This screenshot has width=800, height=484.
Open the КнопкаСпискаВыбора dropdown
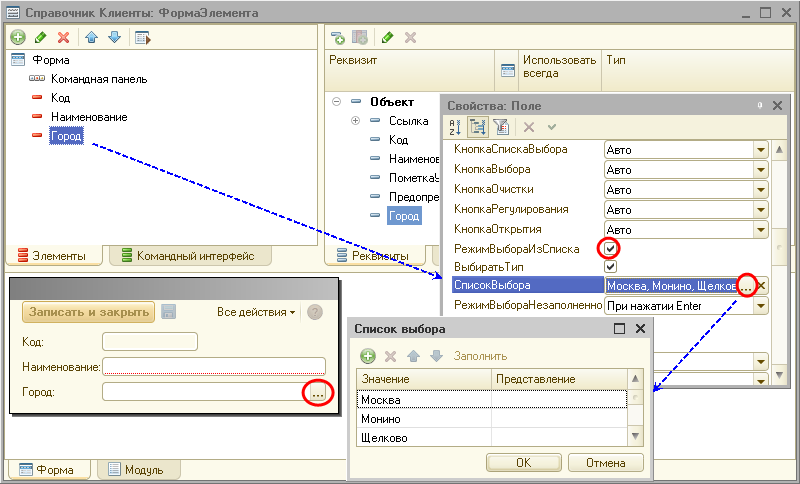point(760,150)
